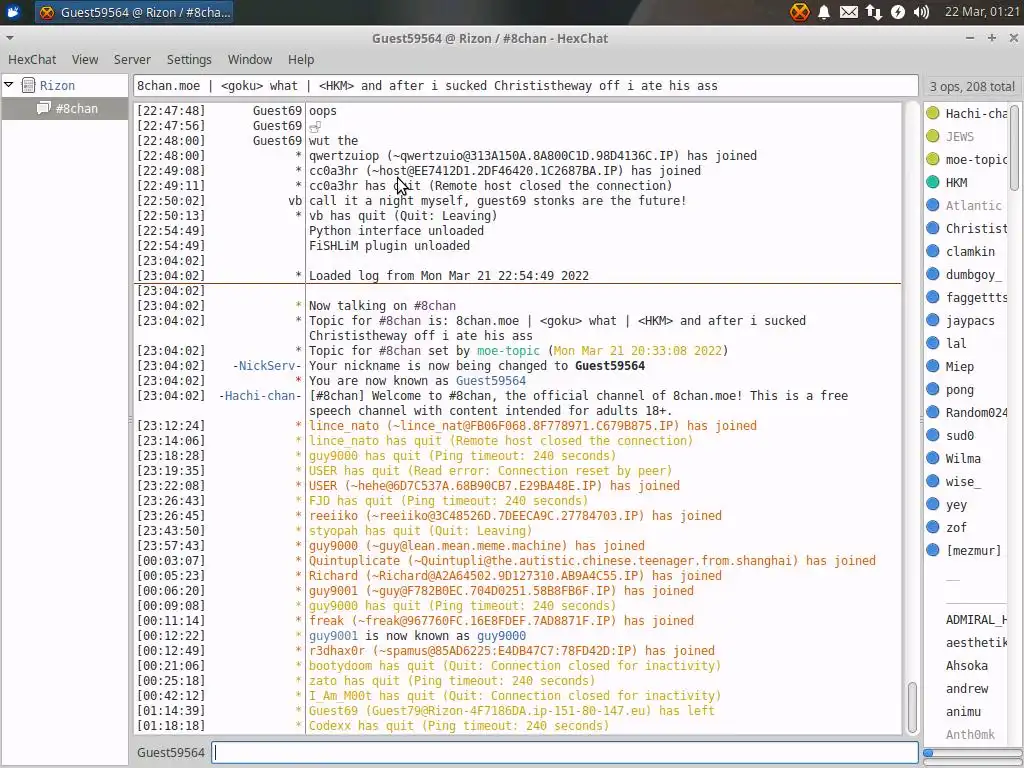Open the mail envelope tray icon
Viewport: 1024px width, 768px height.
(849, 12)
